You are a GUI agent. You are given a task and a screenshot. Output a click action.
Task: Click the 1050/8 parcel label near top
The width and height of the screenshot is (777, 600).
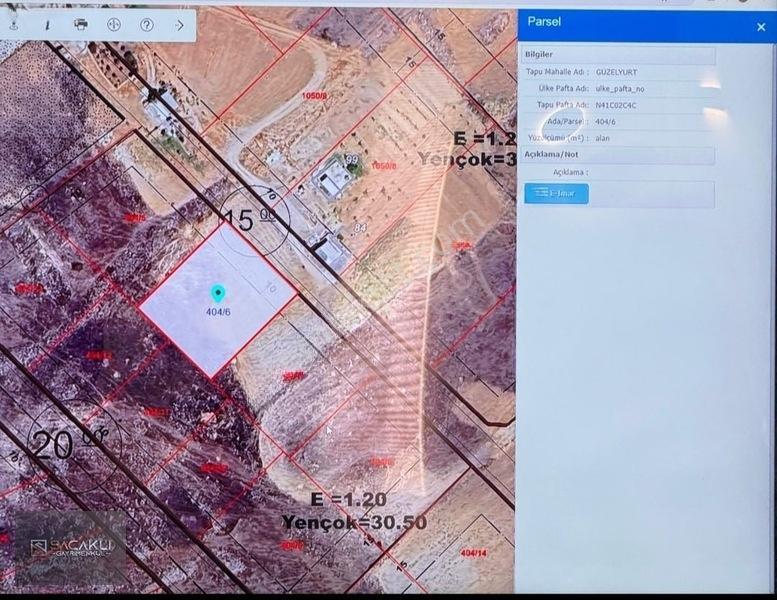click(315, 96)
